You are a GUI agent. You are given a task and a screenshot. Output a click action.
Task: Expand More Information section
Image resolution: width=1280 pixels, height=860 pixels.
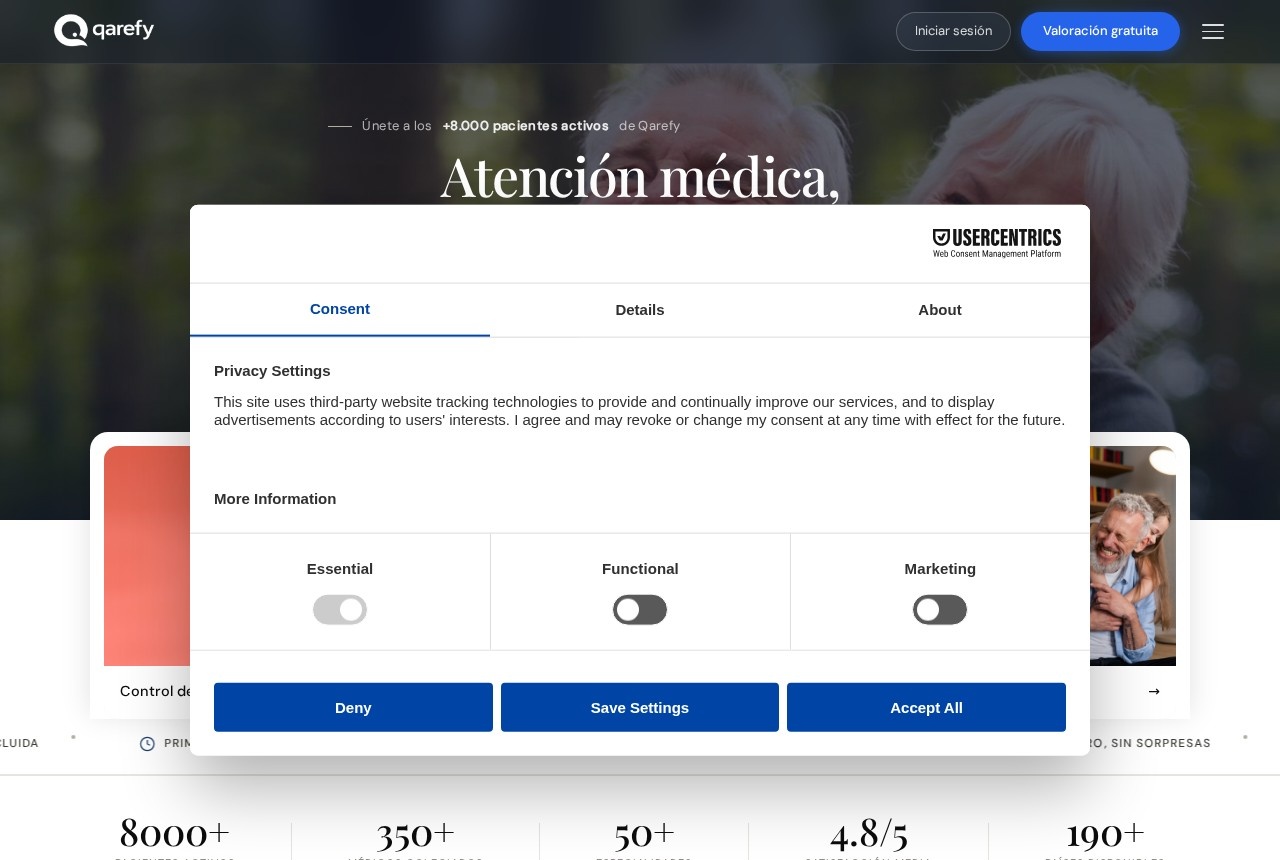pyautogui.click(x=275, y=499)
